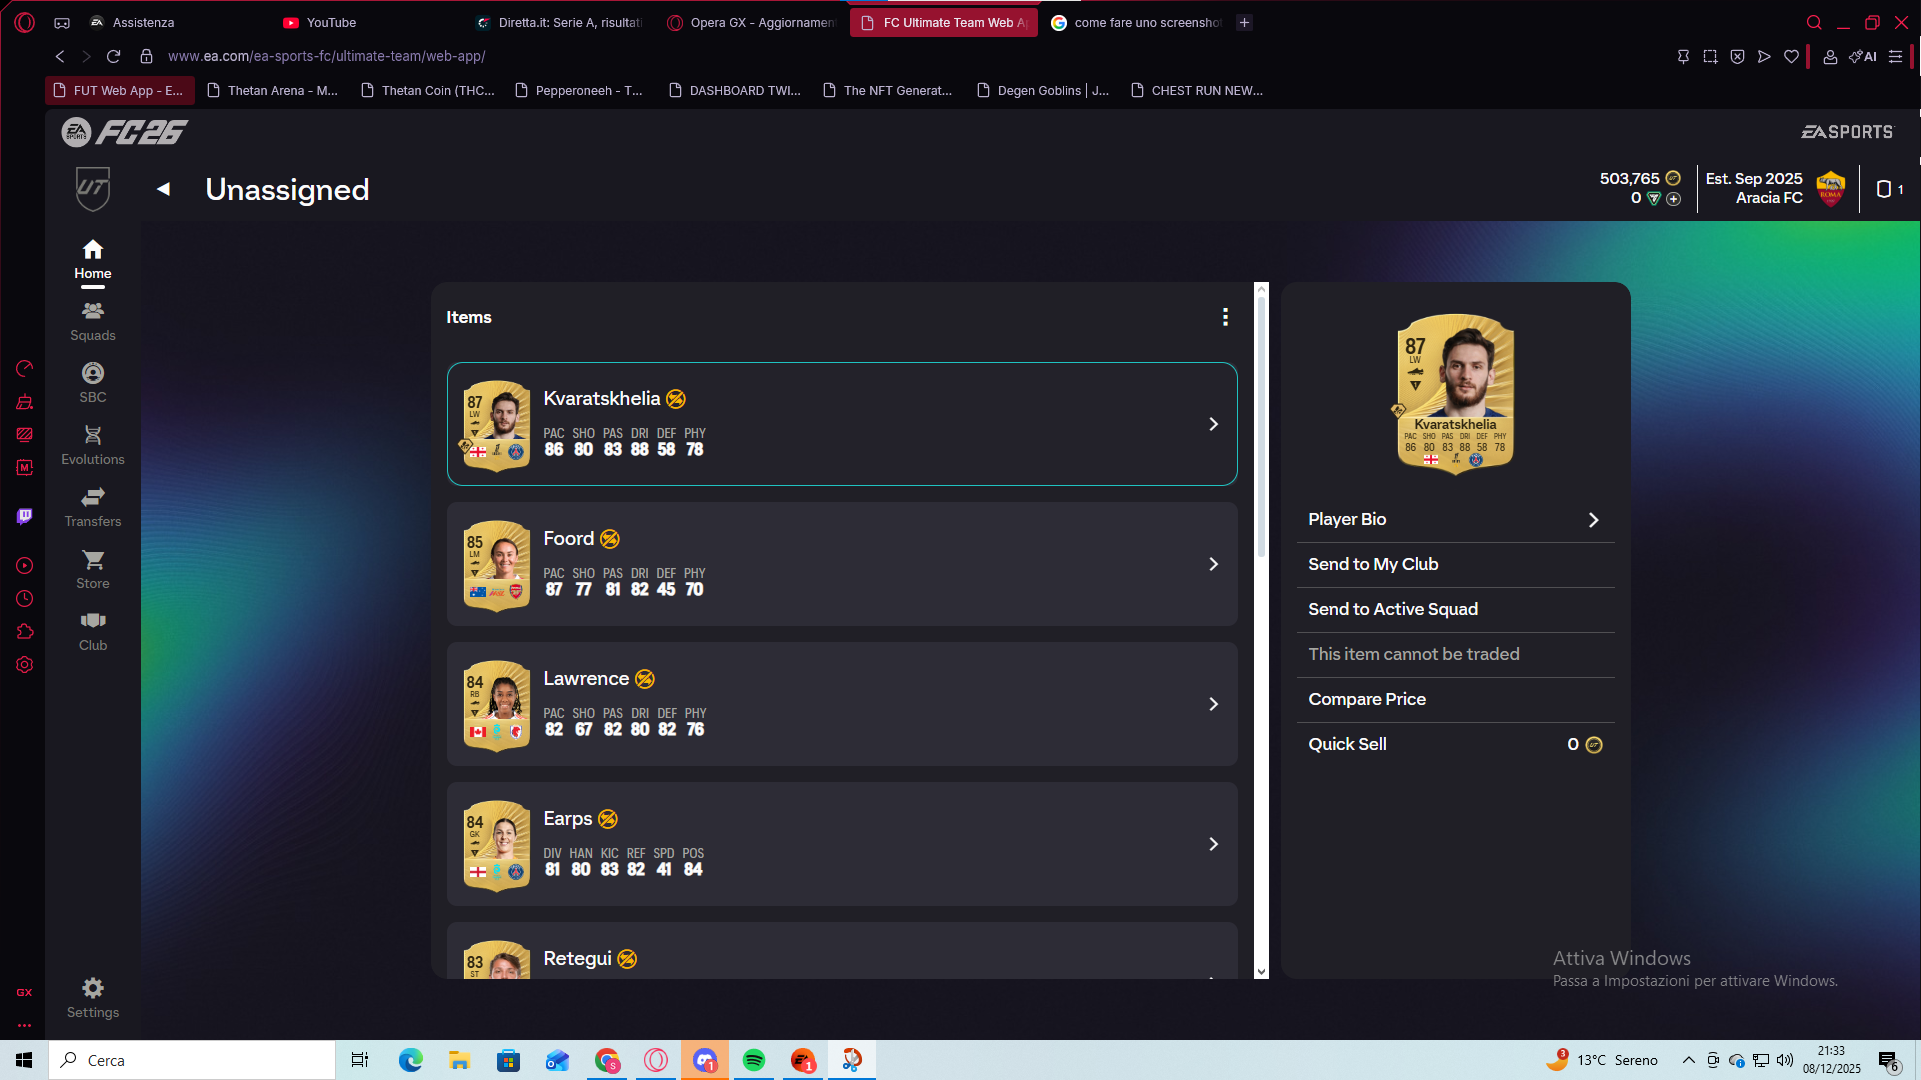
Task: Select the Earps goalkeeper card thumbnail
Action: click(496, 844)
